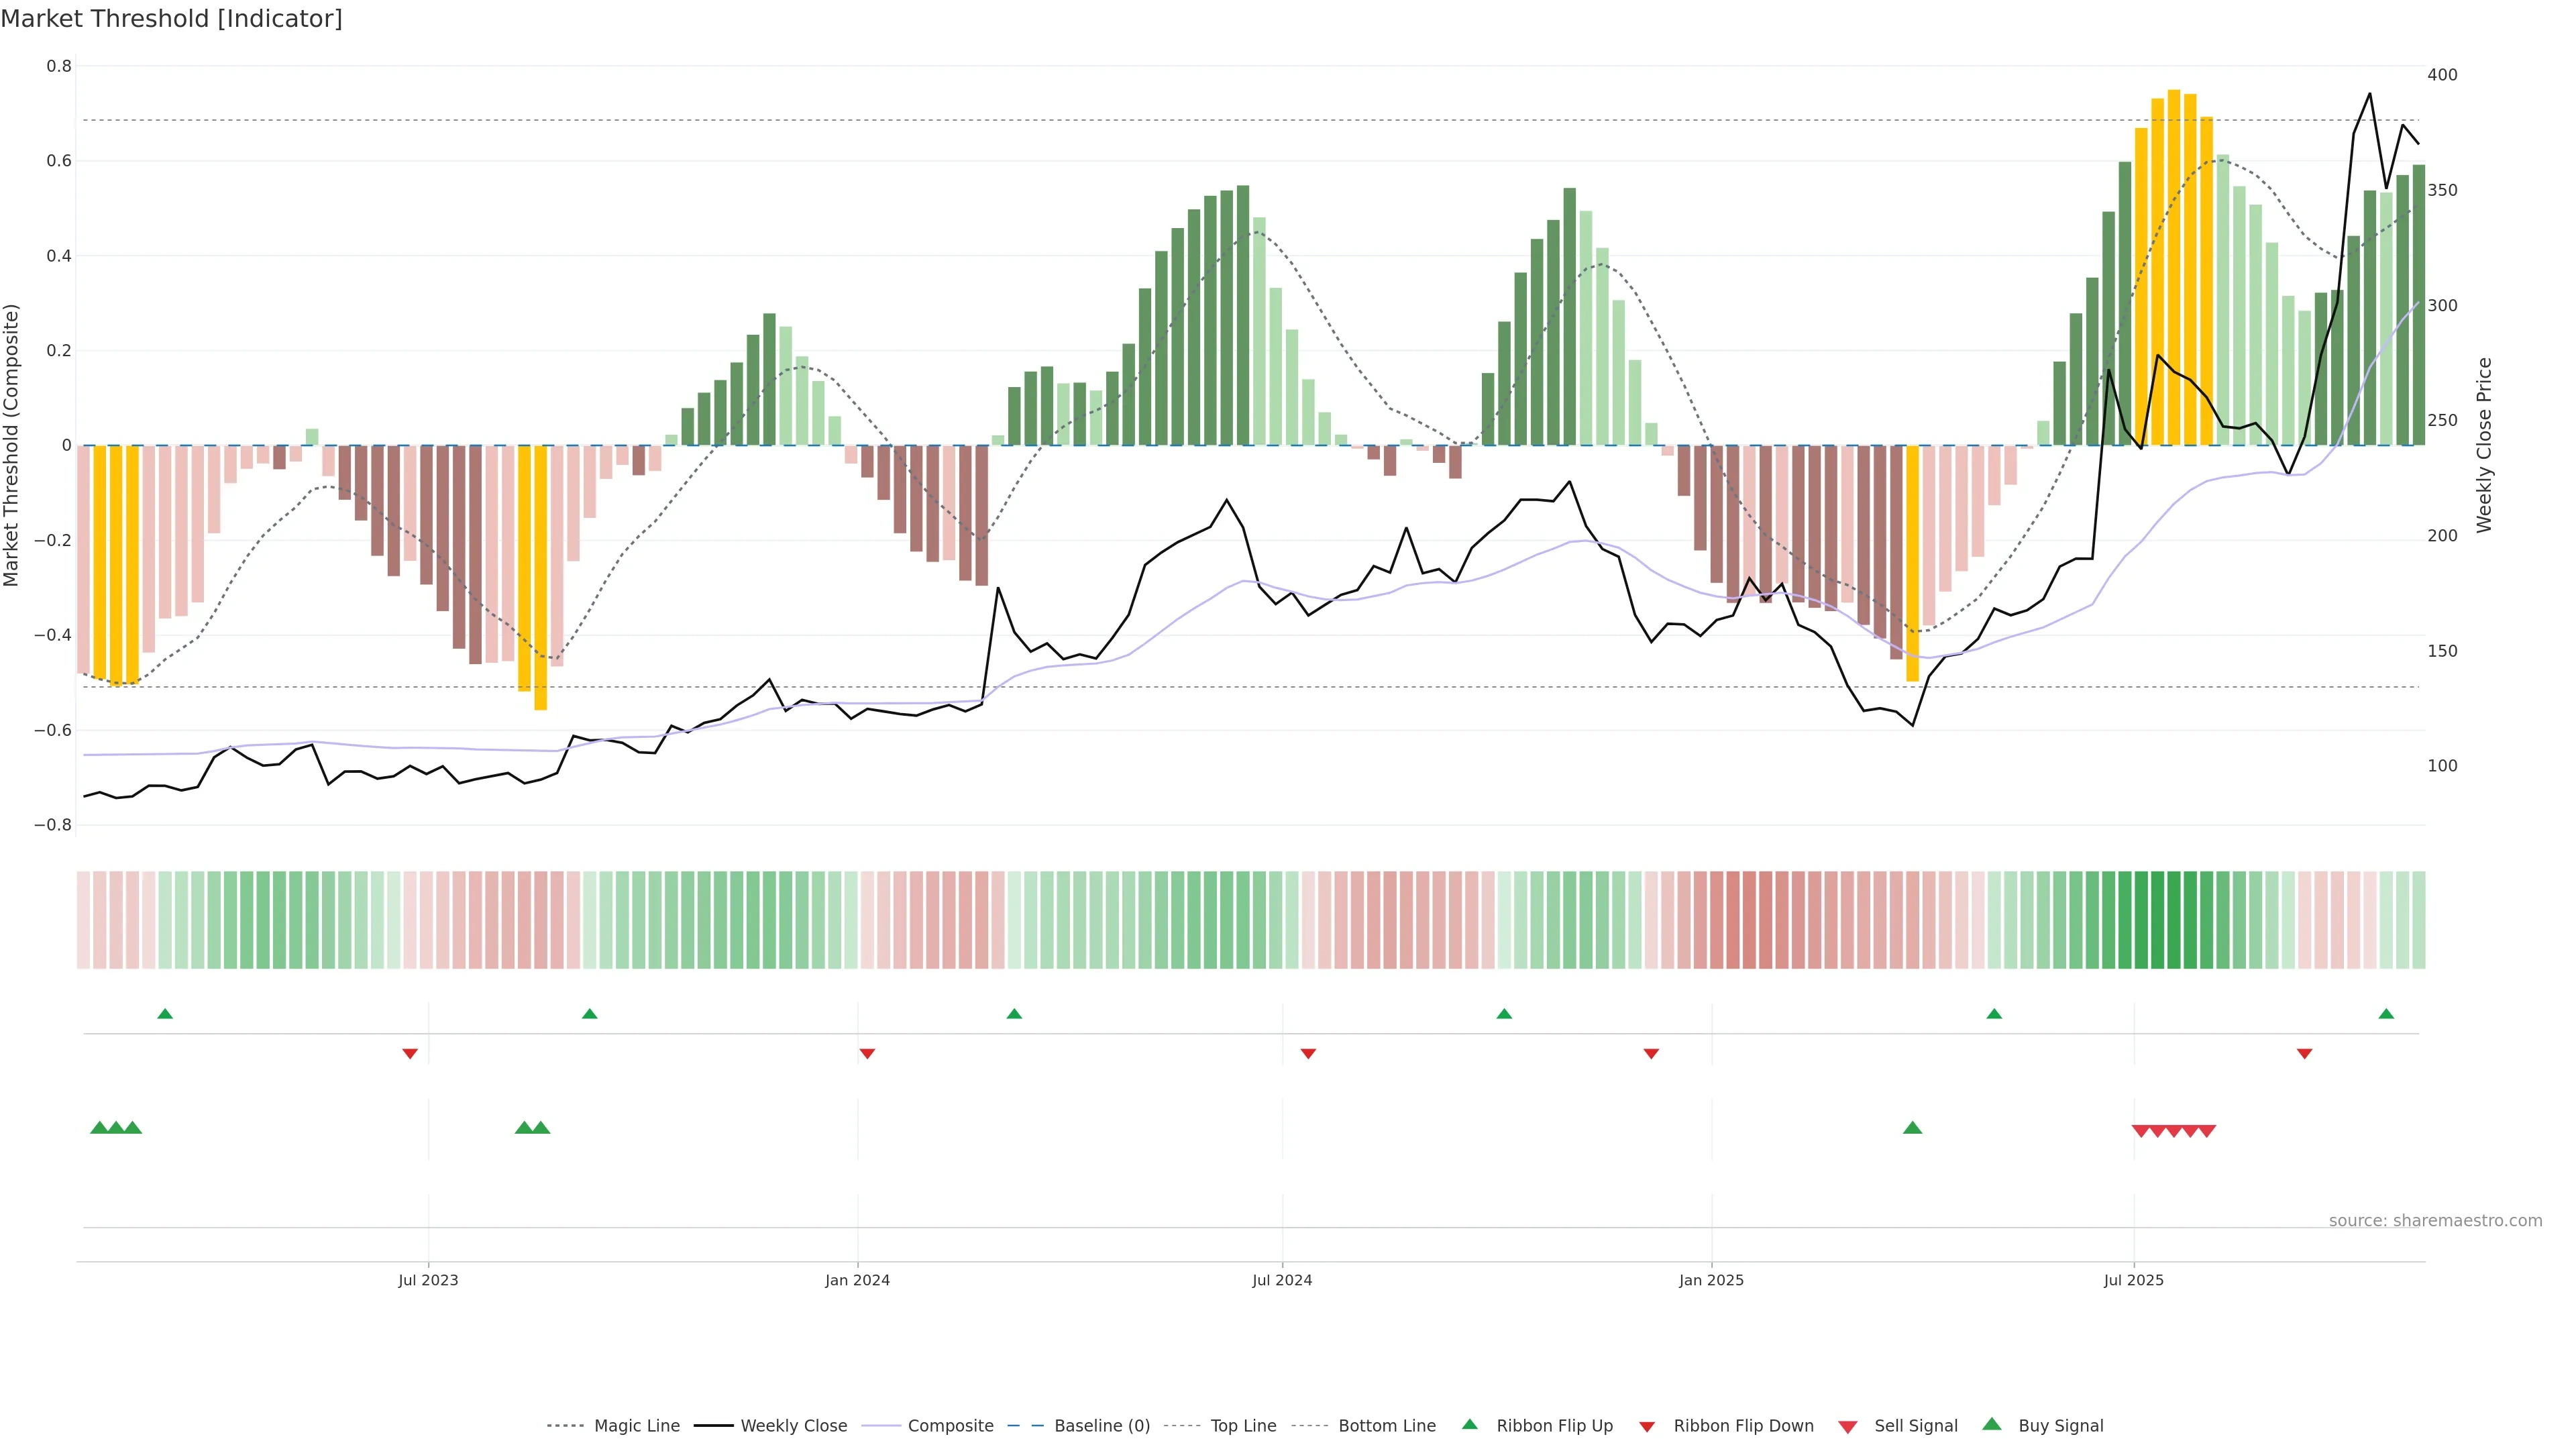Viewport: 2576px width, 1449px height.
Task: Click red flip down marker just after Jan 2024
Action: click(867, 1053)
